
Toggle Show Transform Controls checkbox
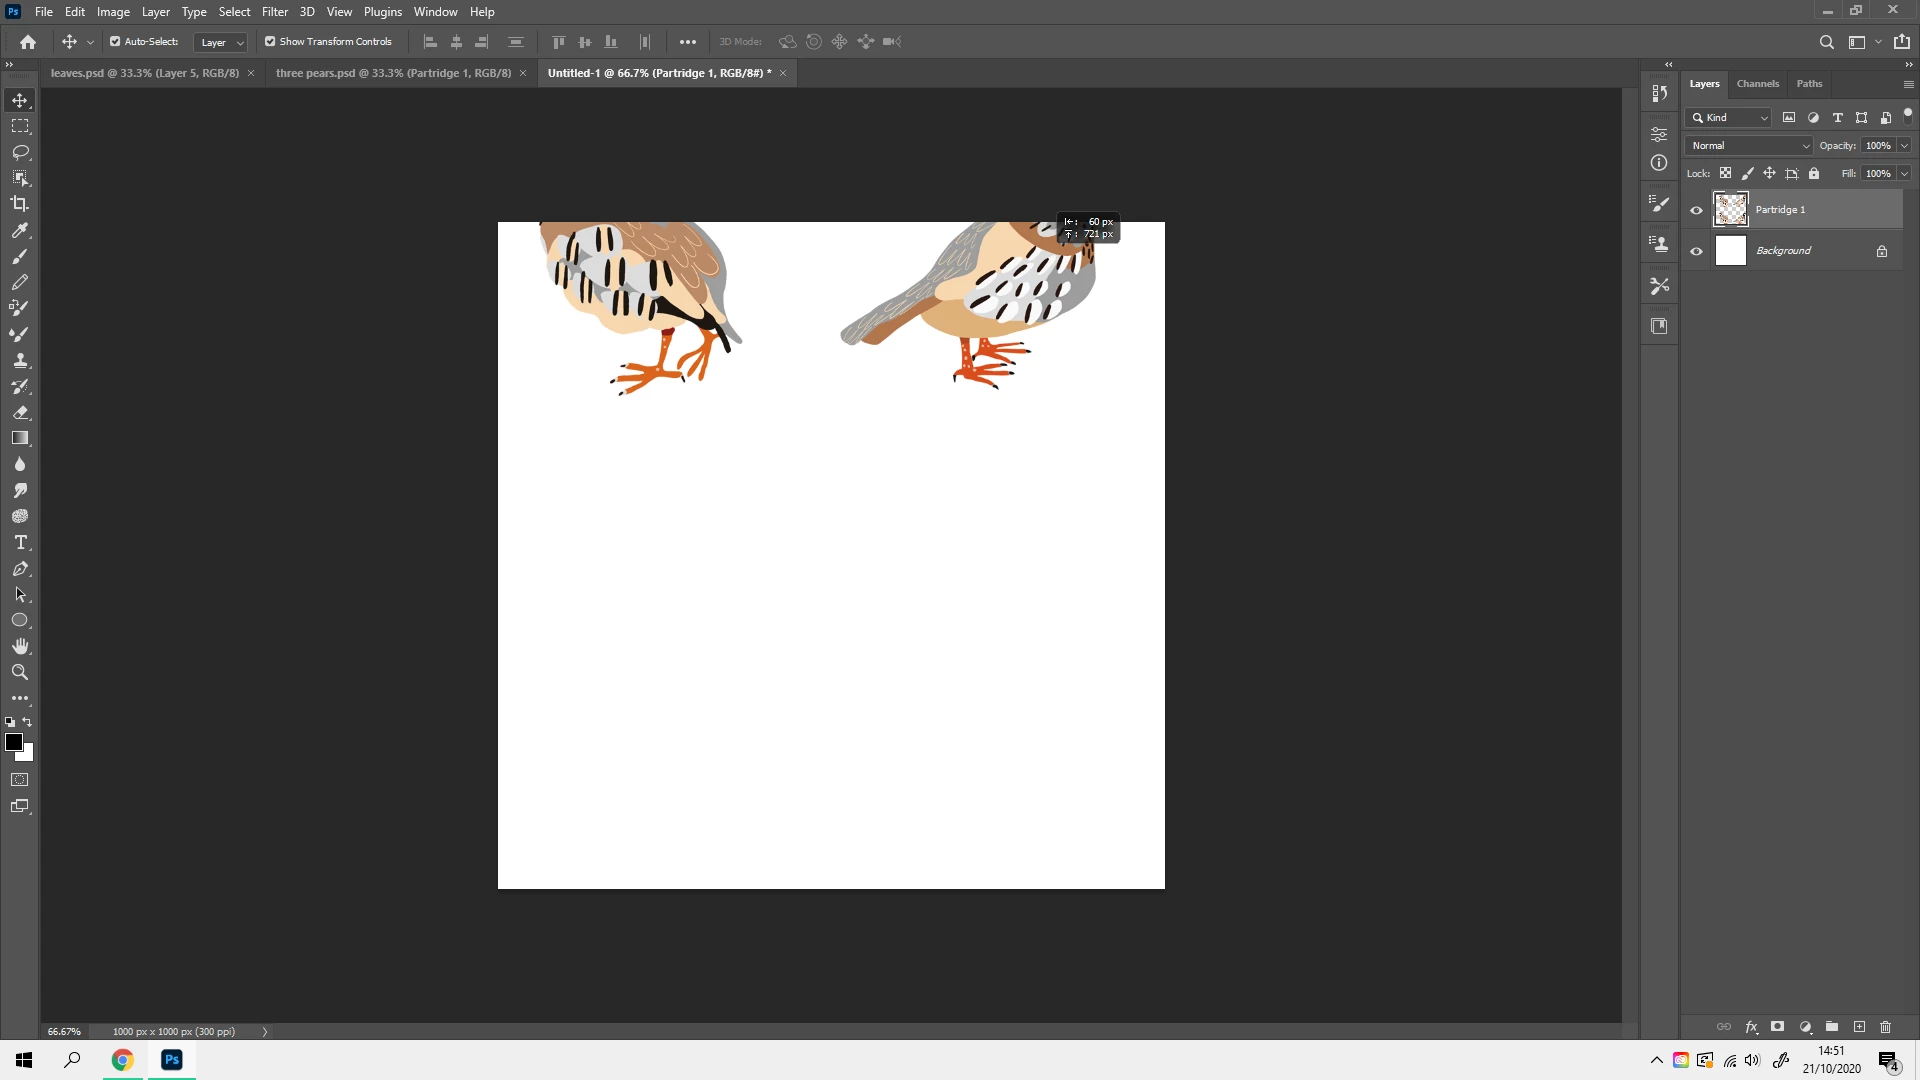point(270,42)
